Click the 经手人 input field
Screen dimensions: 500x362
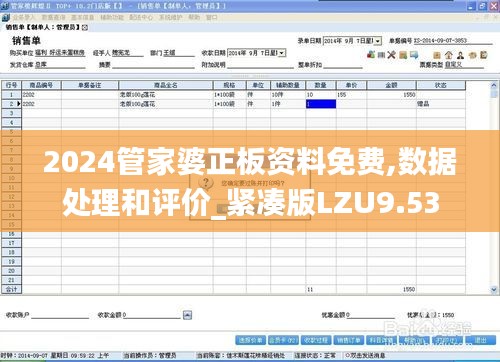127,53
